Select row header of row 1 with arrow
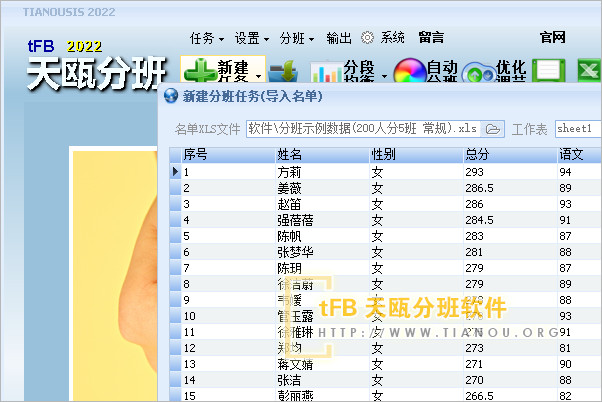This screenshot has width=602, height=402. (175, 172)
